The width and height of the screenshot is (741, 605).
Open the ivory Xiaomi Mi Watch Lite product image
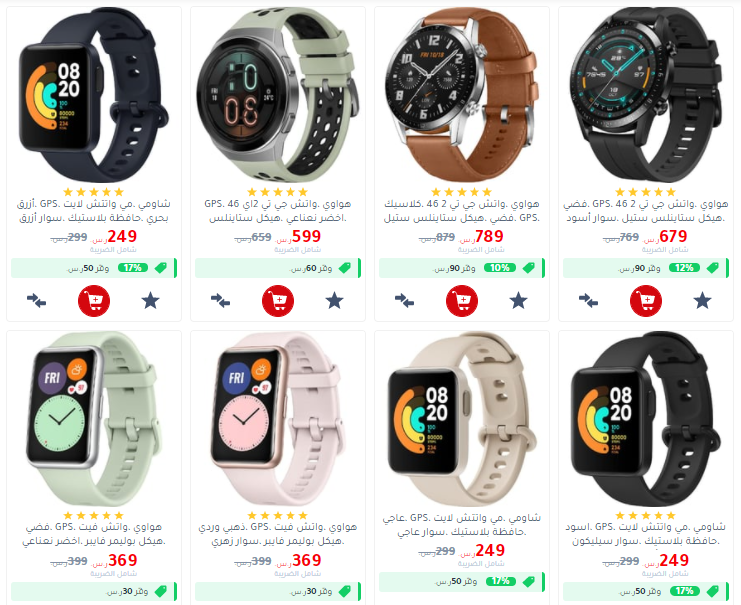pyautogui.click(x=462, y=419)
